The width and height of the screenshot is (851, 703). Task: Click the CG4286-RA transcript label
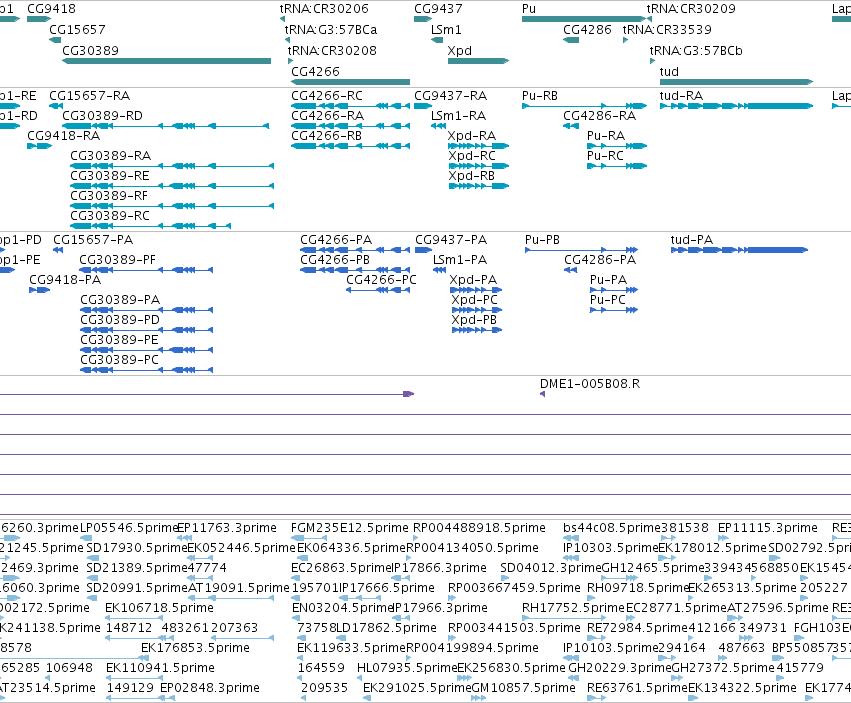600,116
